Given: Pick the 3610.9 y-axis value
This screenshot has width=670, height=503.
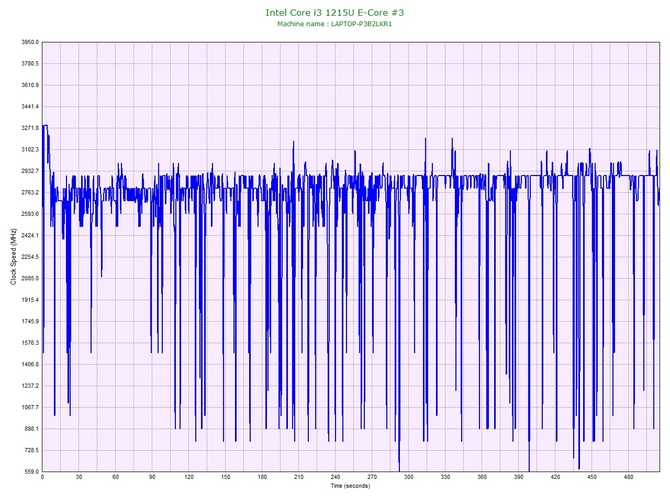Looking at the screenshot, I should click(x=30, y=85).
